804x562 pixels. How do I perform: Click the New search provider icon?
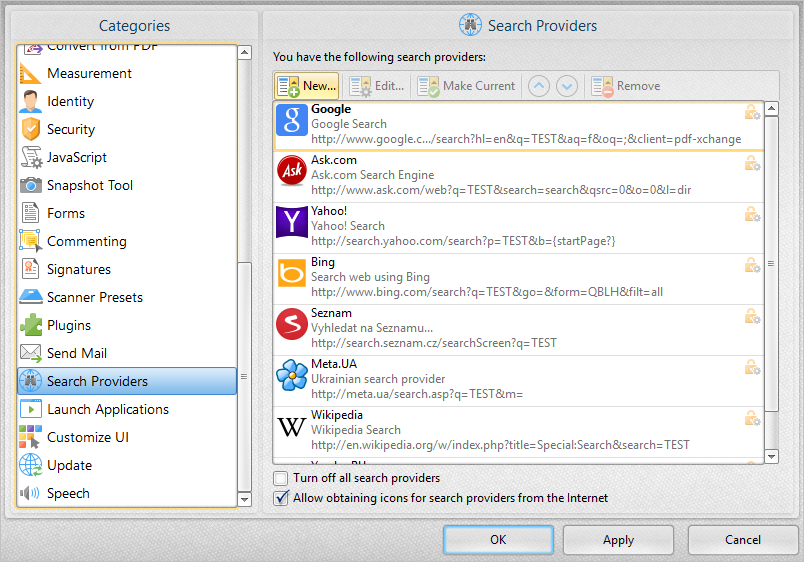click(288, 86)
